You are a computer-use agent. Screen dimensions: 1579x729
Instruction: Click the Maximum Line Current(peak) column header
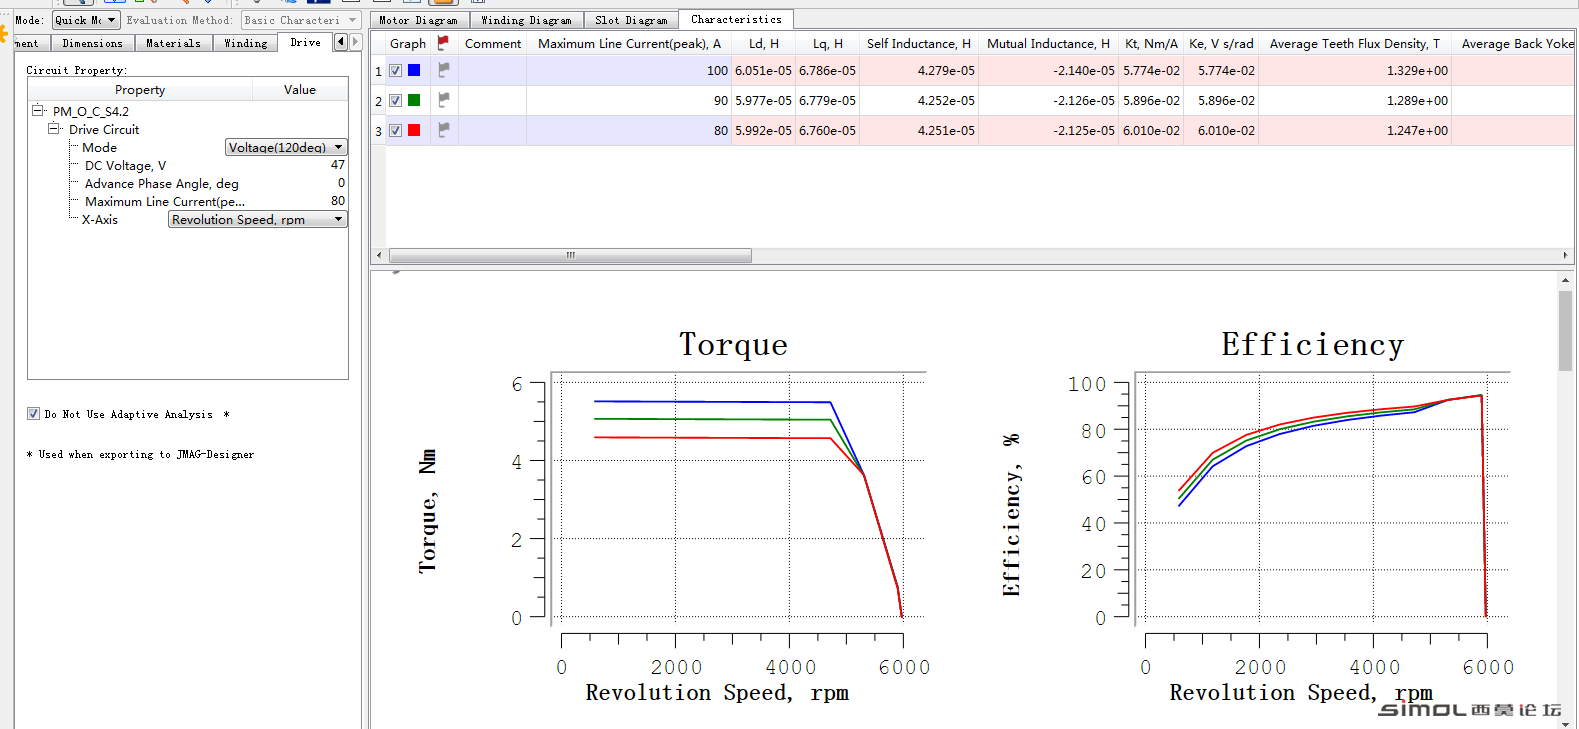(629, 43)
